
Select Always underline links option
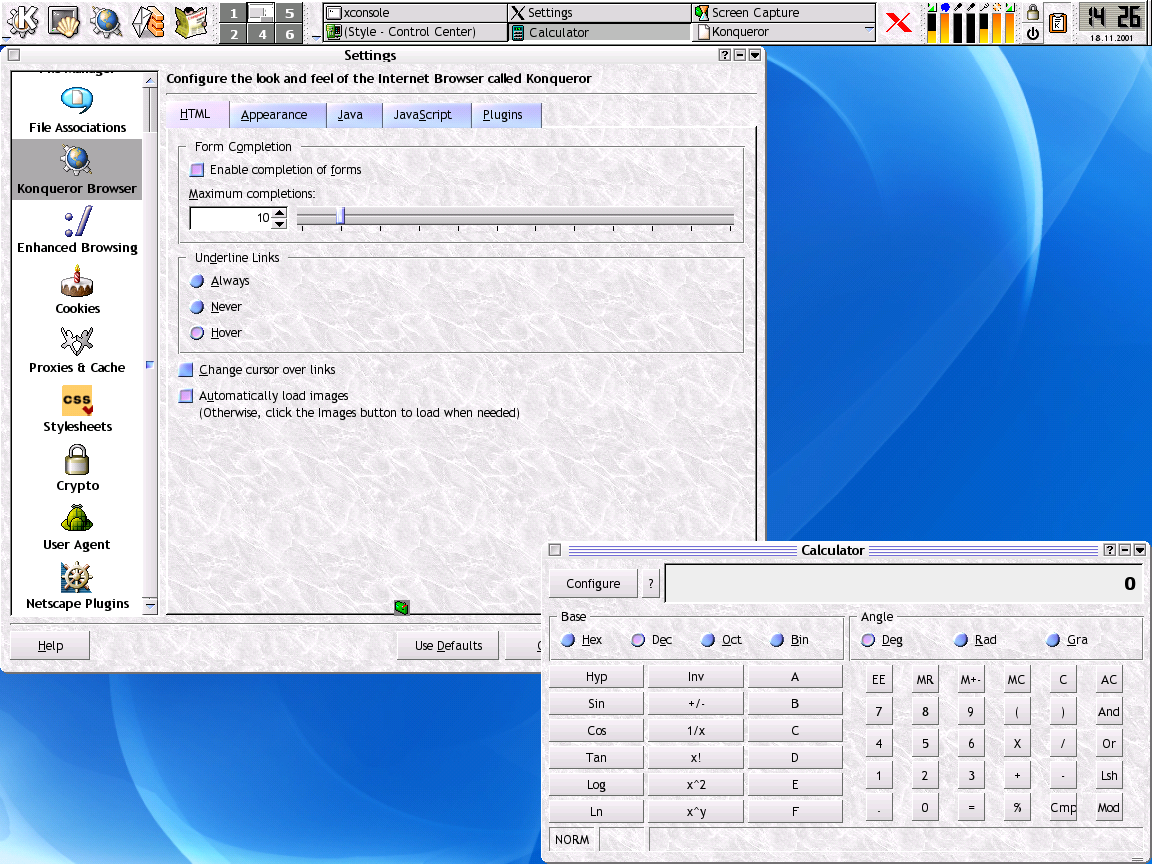pos(197,281)
